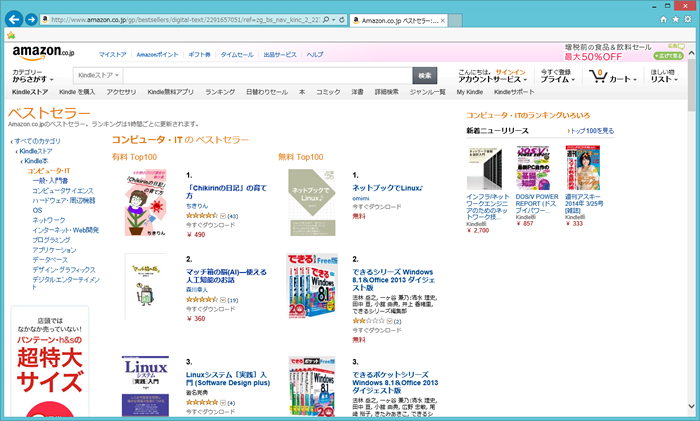Click the Linuxシステム実践入門 book cover
Image resolution: width=700 pixels, height=421 pixels.
click(146, 386)
